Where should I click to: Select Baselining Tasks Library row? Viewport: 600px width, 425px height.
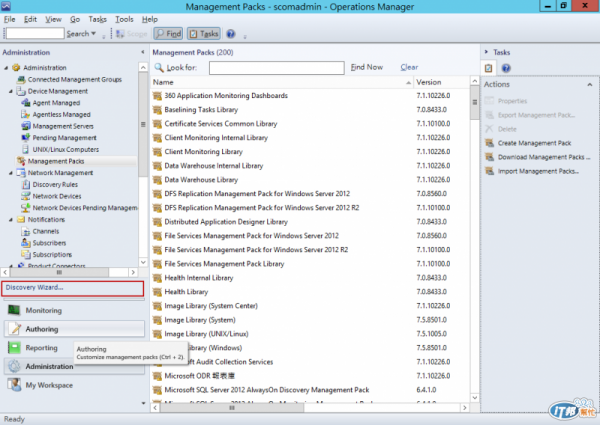click(310, 110)
